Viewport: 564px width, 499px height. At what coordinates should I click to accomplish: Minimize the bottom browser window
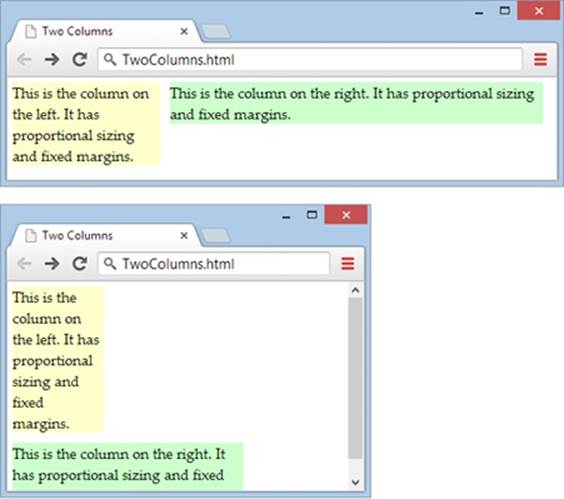point(286,217)
